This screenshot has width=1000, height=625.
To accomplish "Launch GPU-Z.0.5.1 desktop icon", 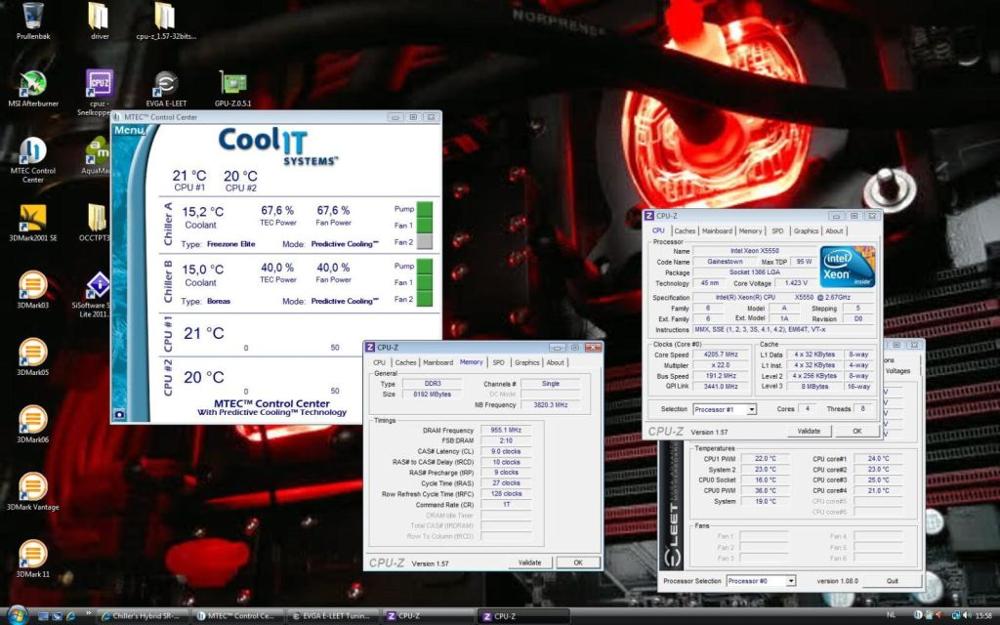I will (x=233, y=88).
